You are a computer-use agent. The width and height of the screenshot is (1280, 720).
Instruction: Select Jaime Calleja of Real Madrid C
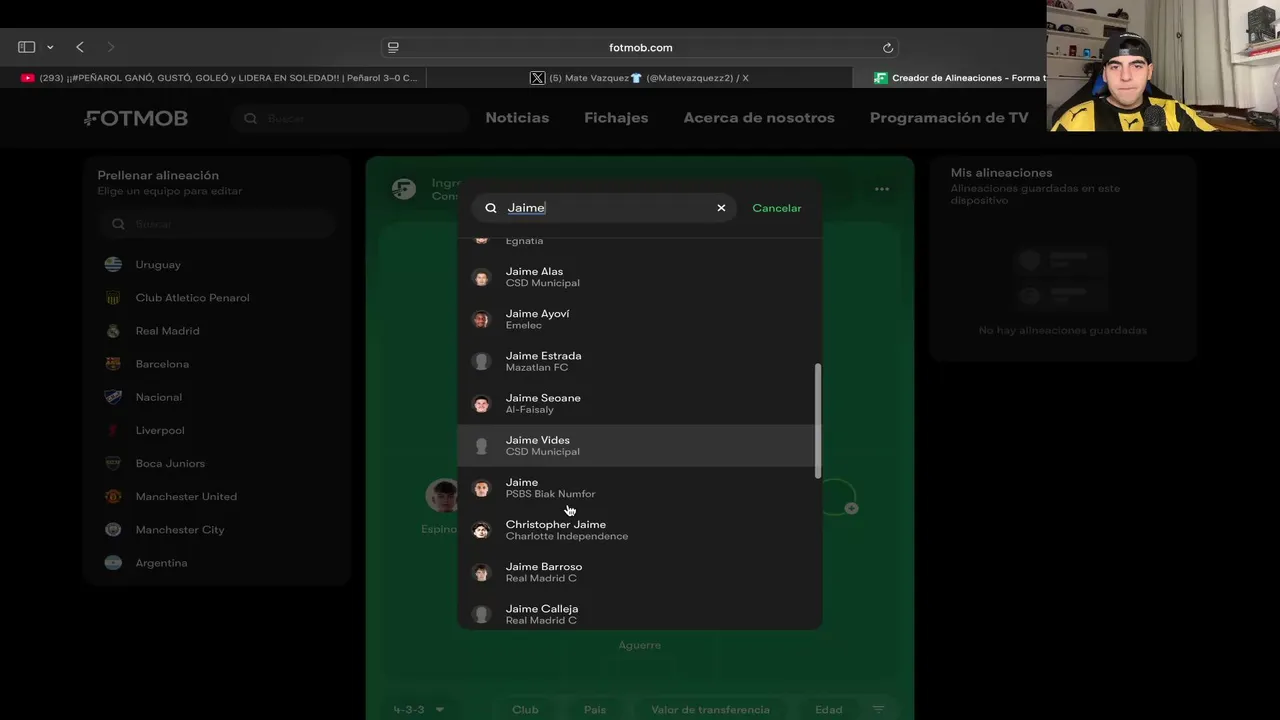(x=640, y=612)
